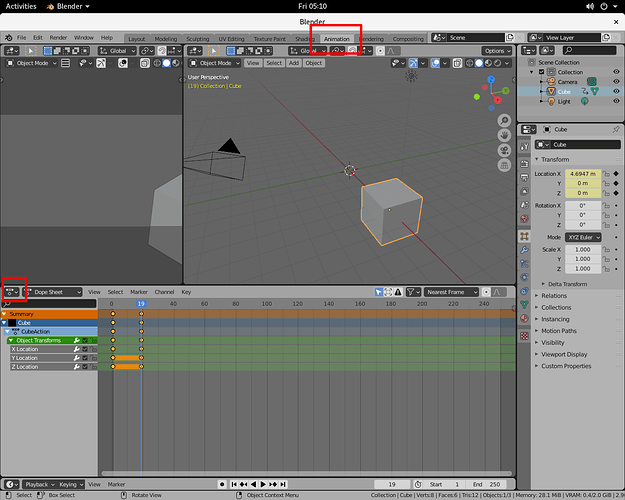Image resolution: width=625 pixels, height=500 pixels.
Task: Hide the Light with eye icon
Action: point(616,101)
